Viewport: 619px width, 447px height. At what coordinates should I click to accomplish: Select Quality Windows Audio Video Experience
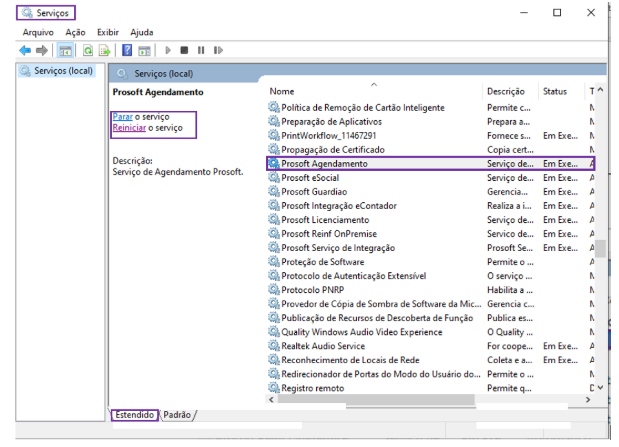(430, 332)
